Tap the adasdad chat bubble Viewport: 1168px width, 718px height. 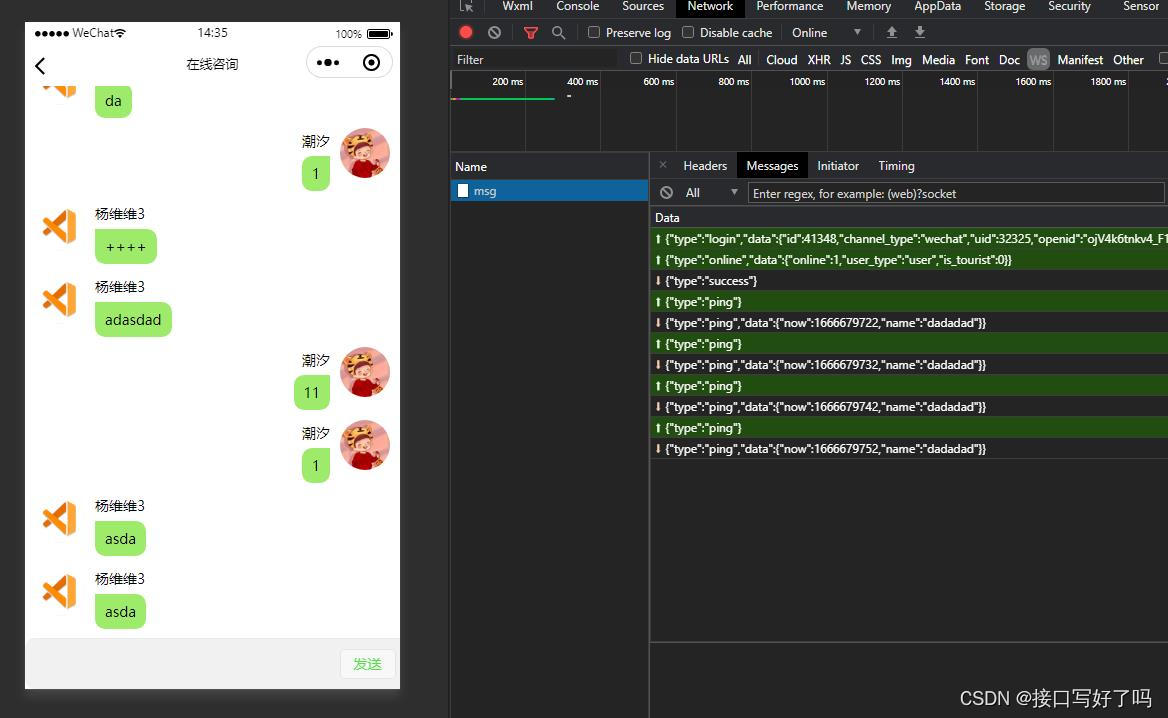pos(133,320)
